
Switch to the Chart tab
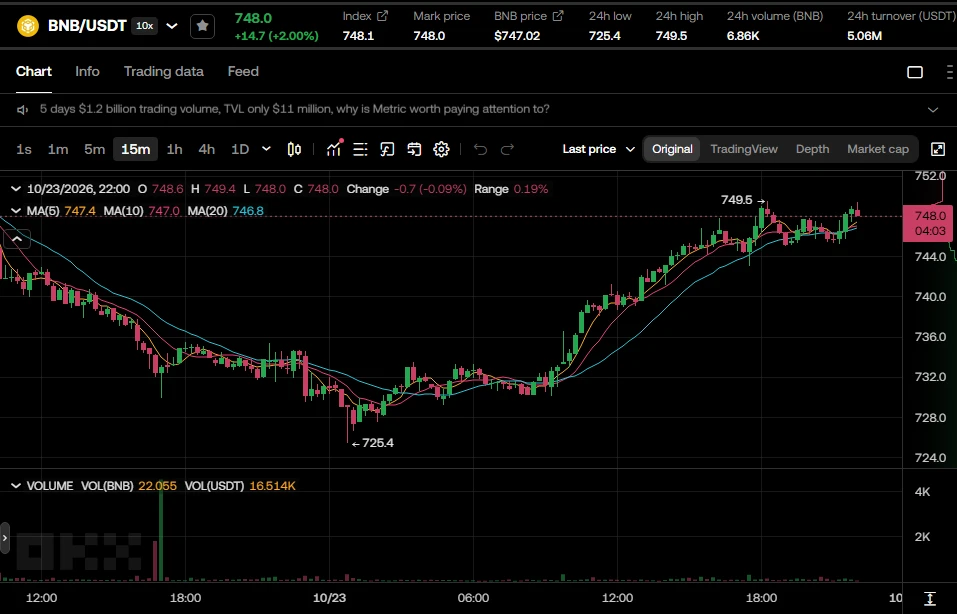(34, 71)
